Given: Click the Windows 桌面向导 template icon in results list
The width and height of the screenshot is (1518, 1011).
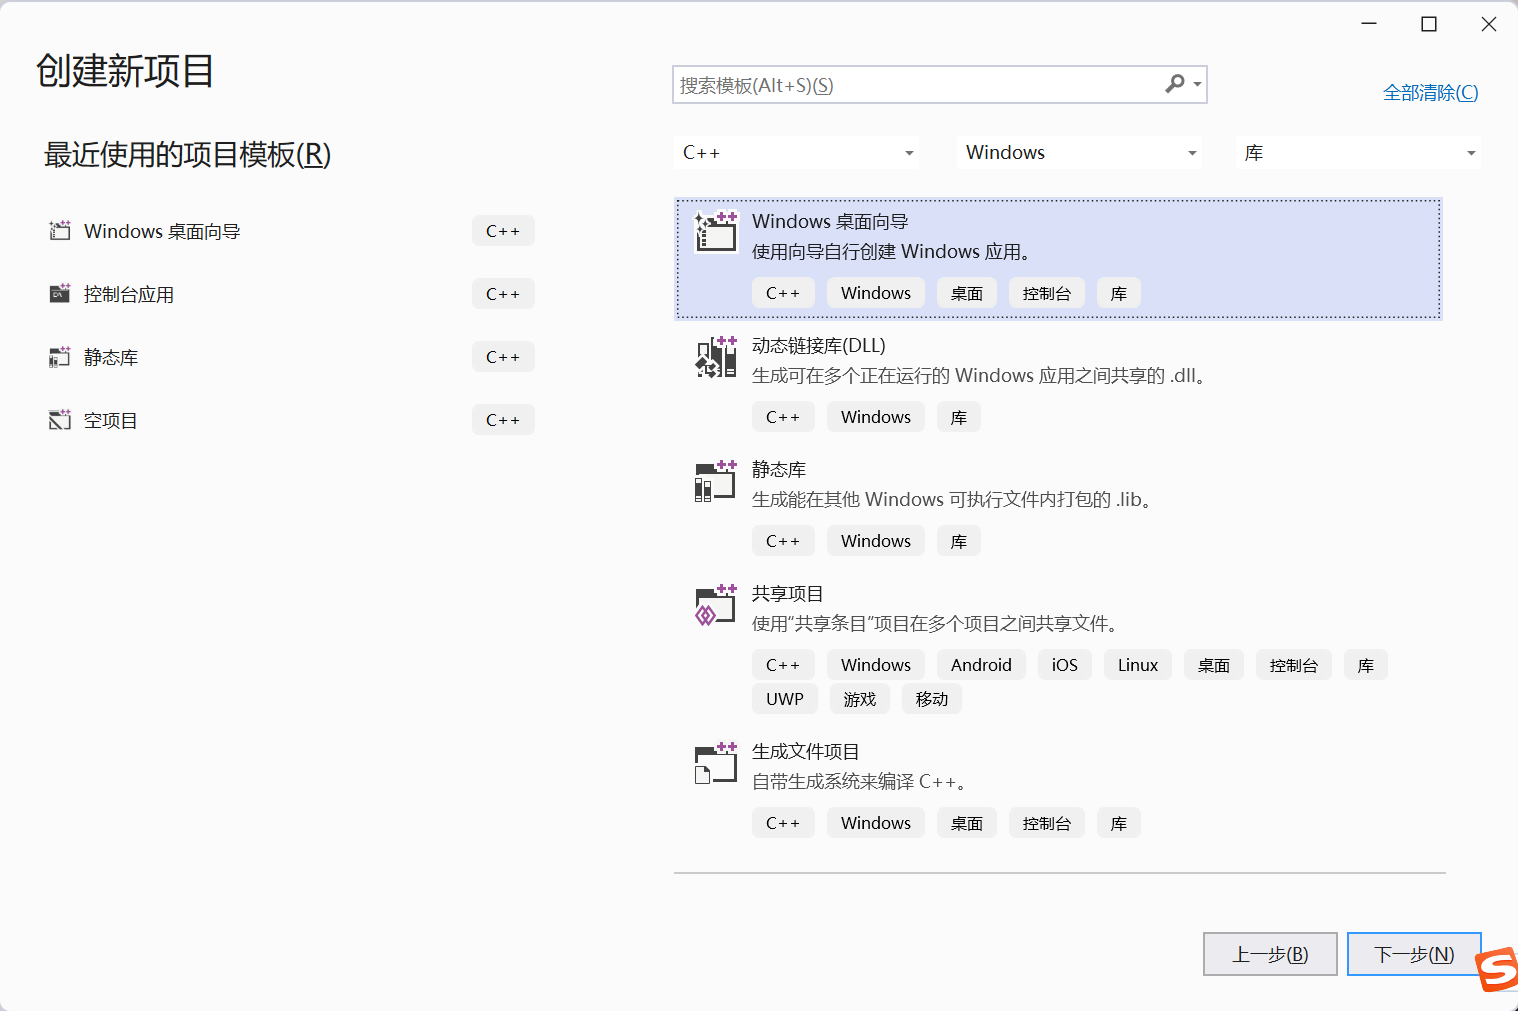Looking at the screenshot, I should click(x=716, y=231).
